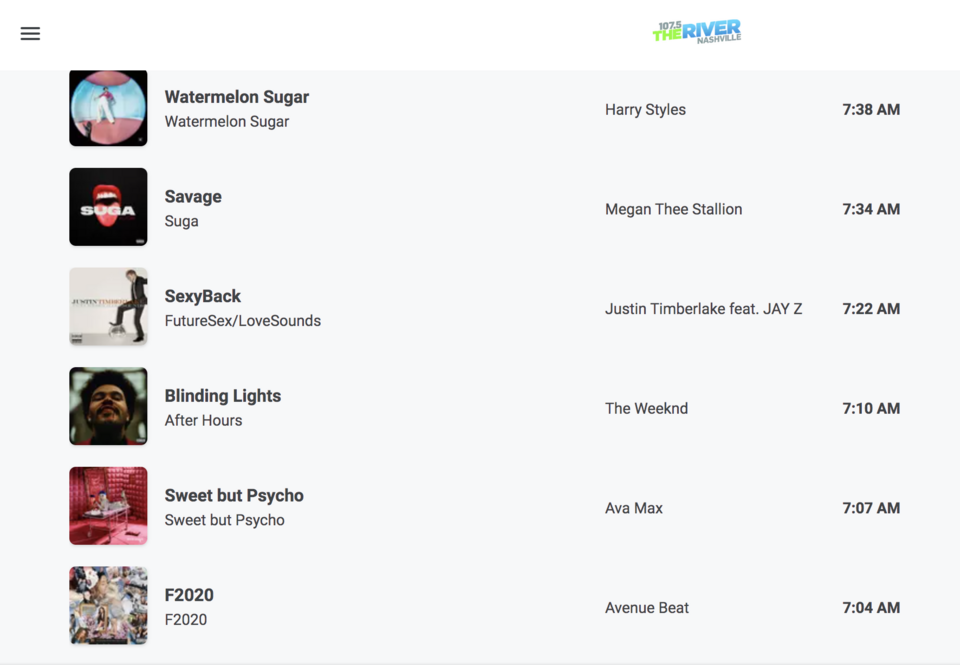Click the Watermelon Sugar song title
This screenshot has height=665, width=960.
click(237, 97)
